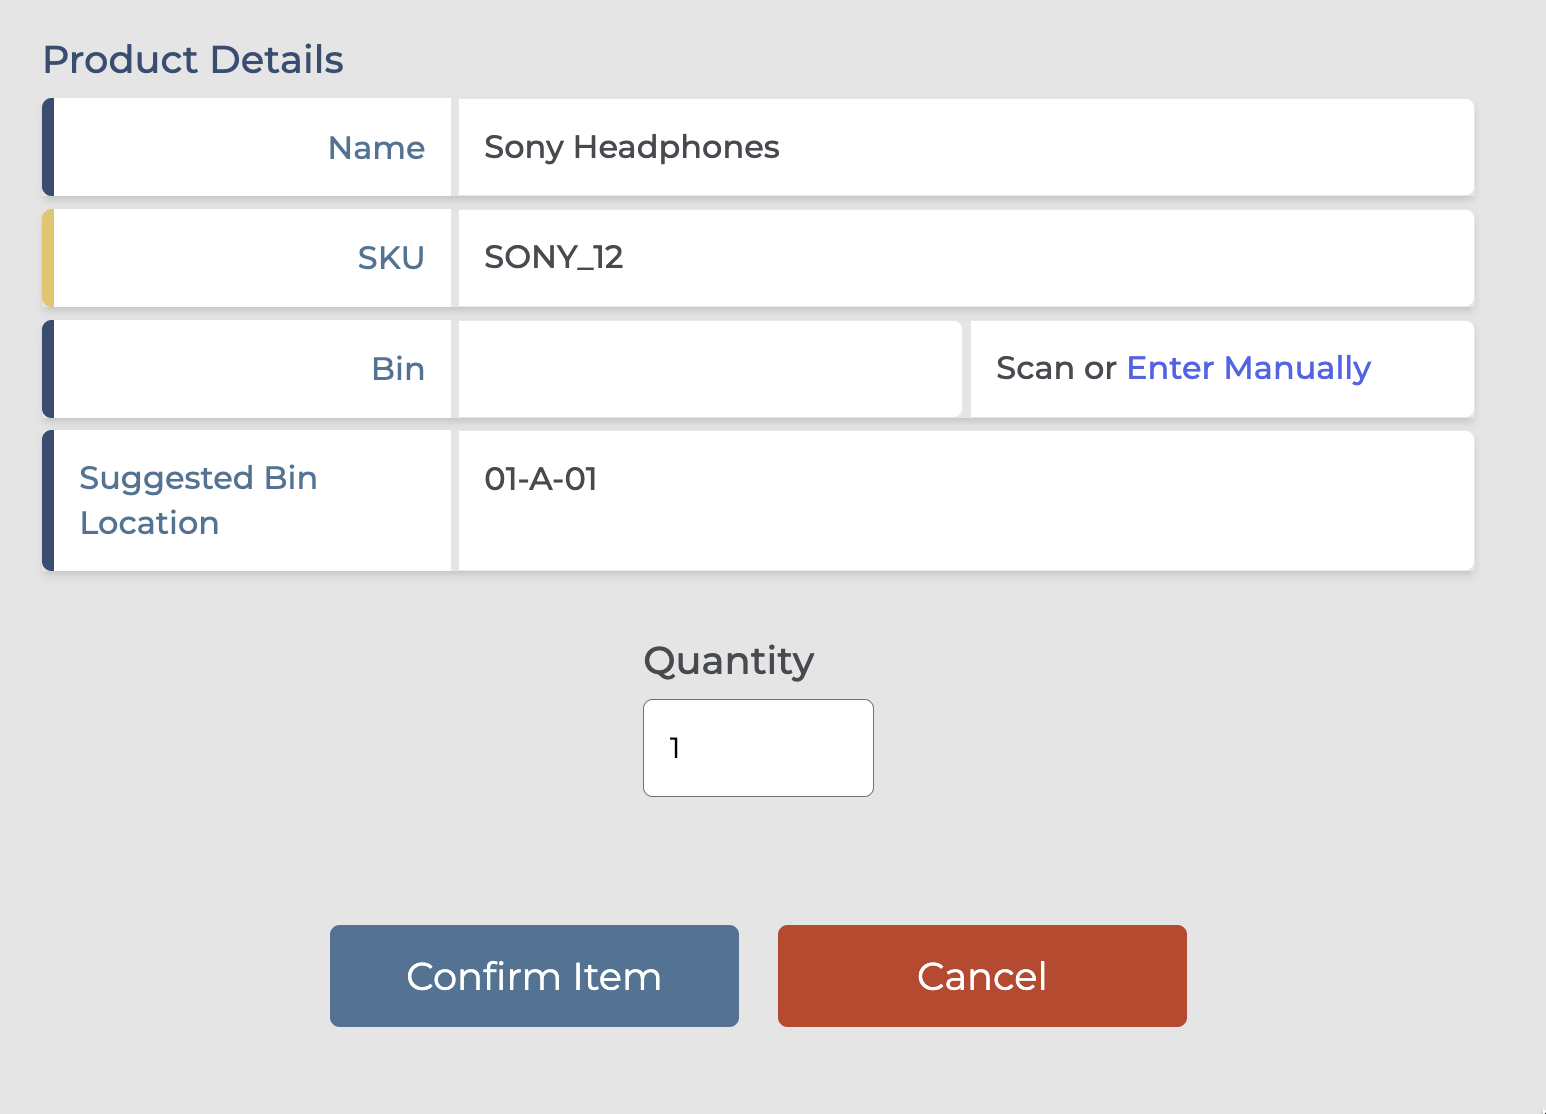The image size is (1546, 1114).
Task: Click the SONY_12 SKU value
Action: [x=553, y=258]
